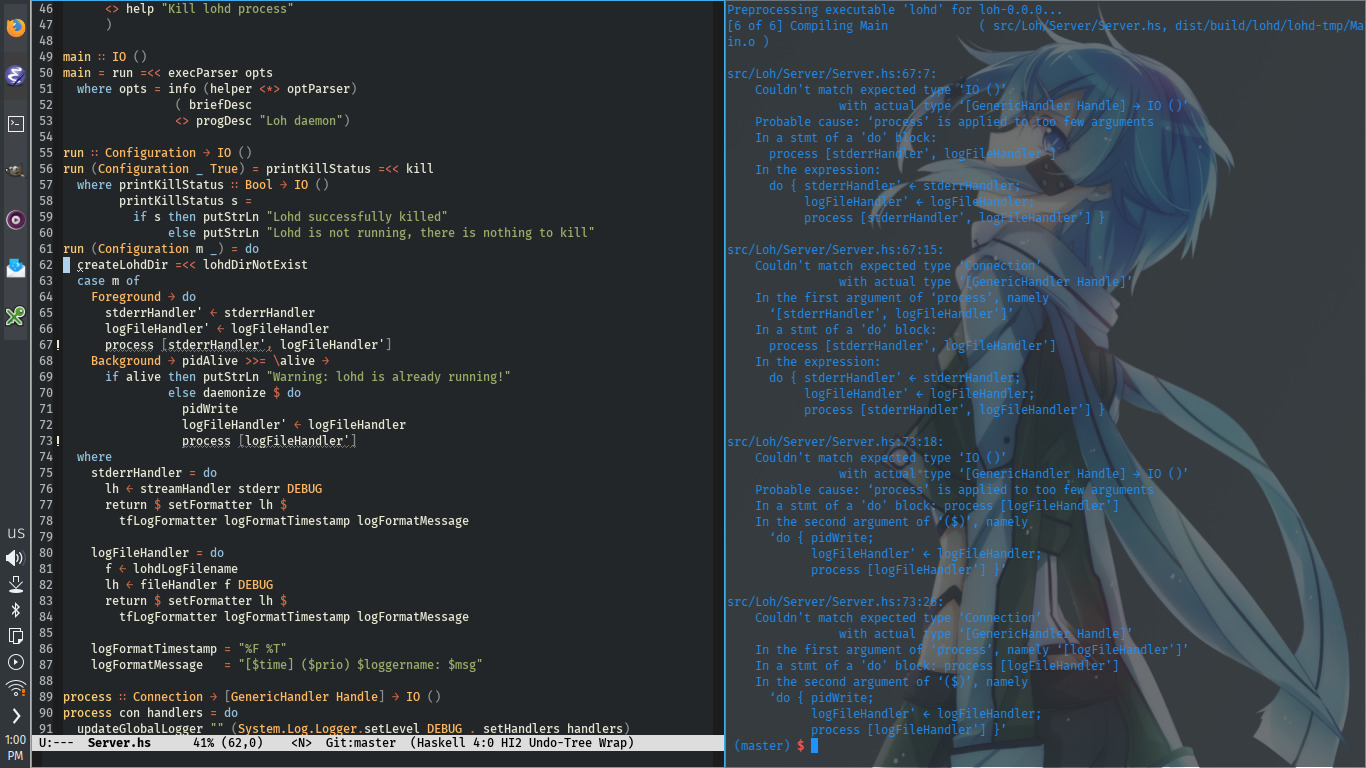Click 'streamHandler' on line 76
1366x768 pixels.
coord(186,489)
